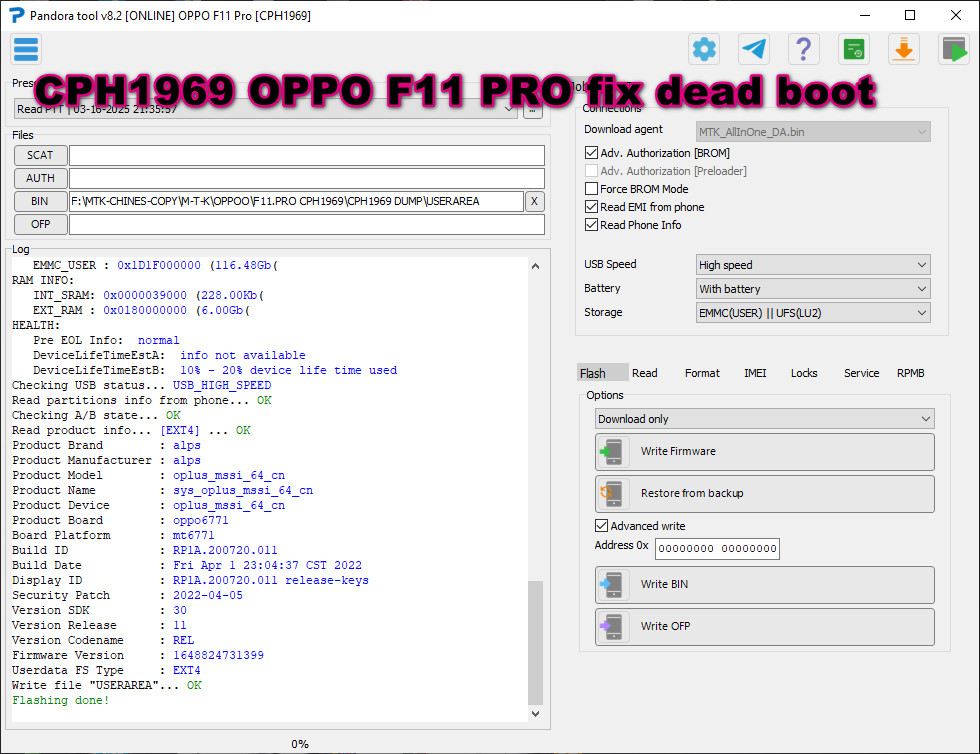This screenshot has width=980, height=754.
Task: Expand the USB Speed dropdown
Action: [x=813, y=265]
